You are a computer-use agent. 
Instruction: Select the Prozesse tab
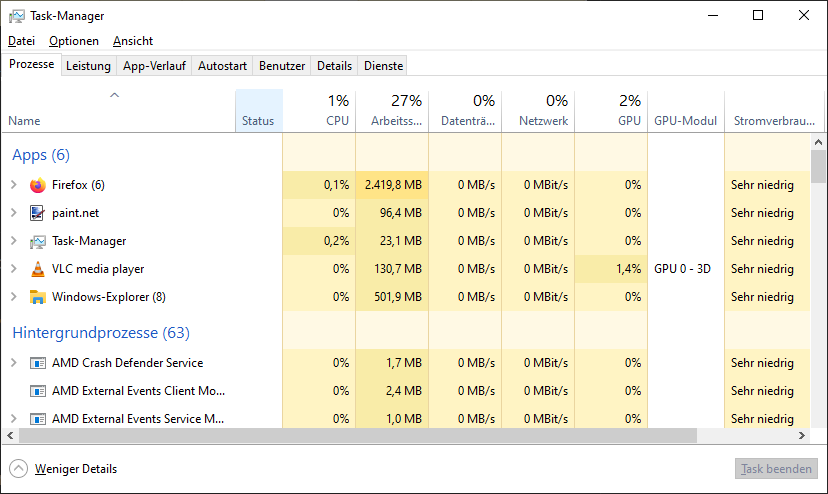(32, 64)
